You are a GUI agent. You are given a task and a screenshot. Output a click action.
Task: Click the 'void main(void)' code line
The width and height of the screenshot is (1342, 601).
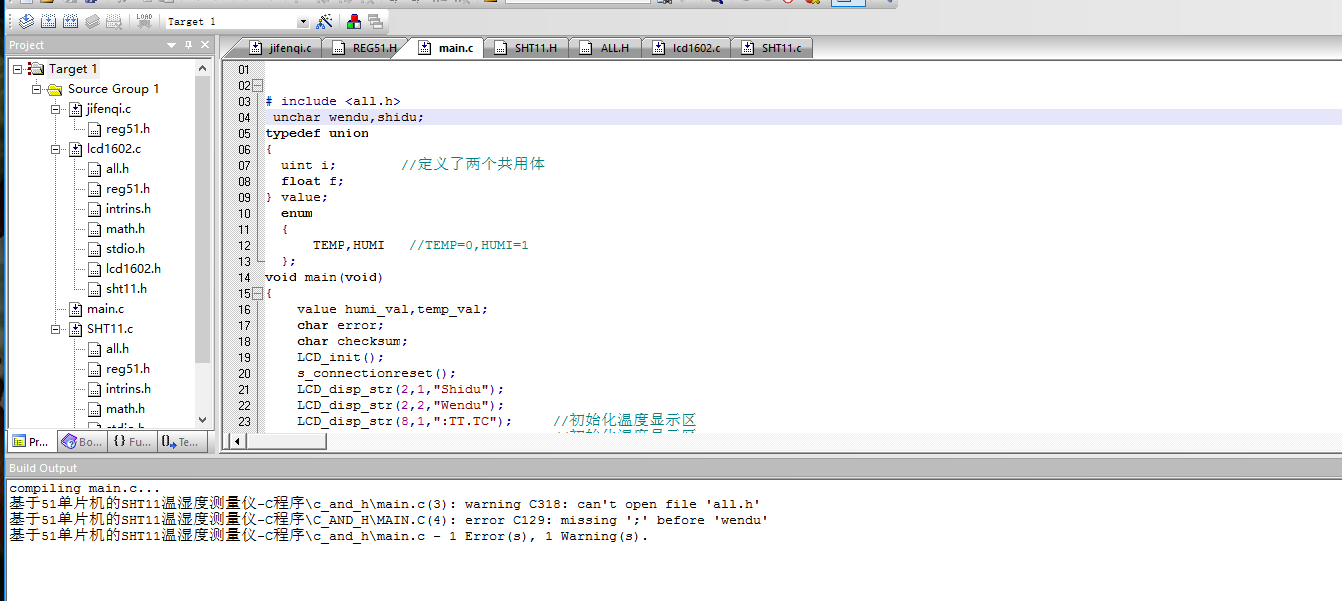(x=324, y=277)
